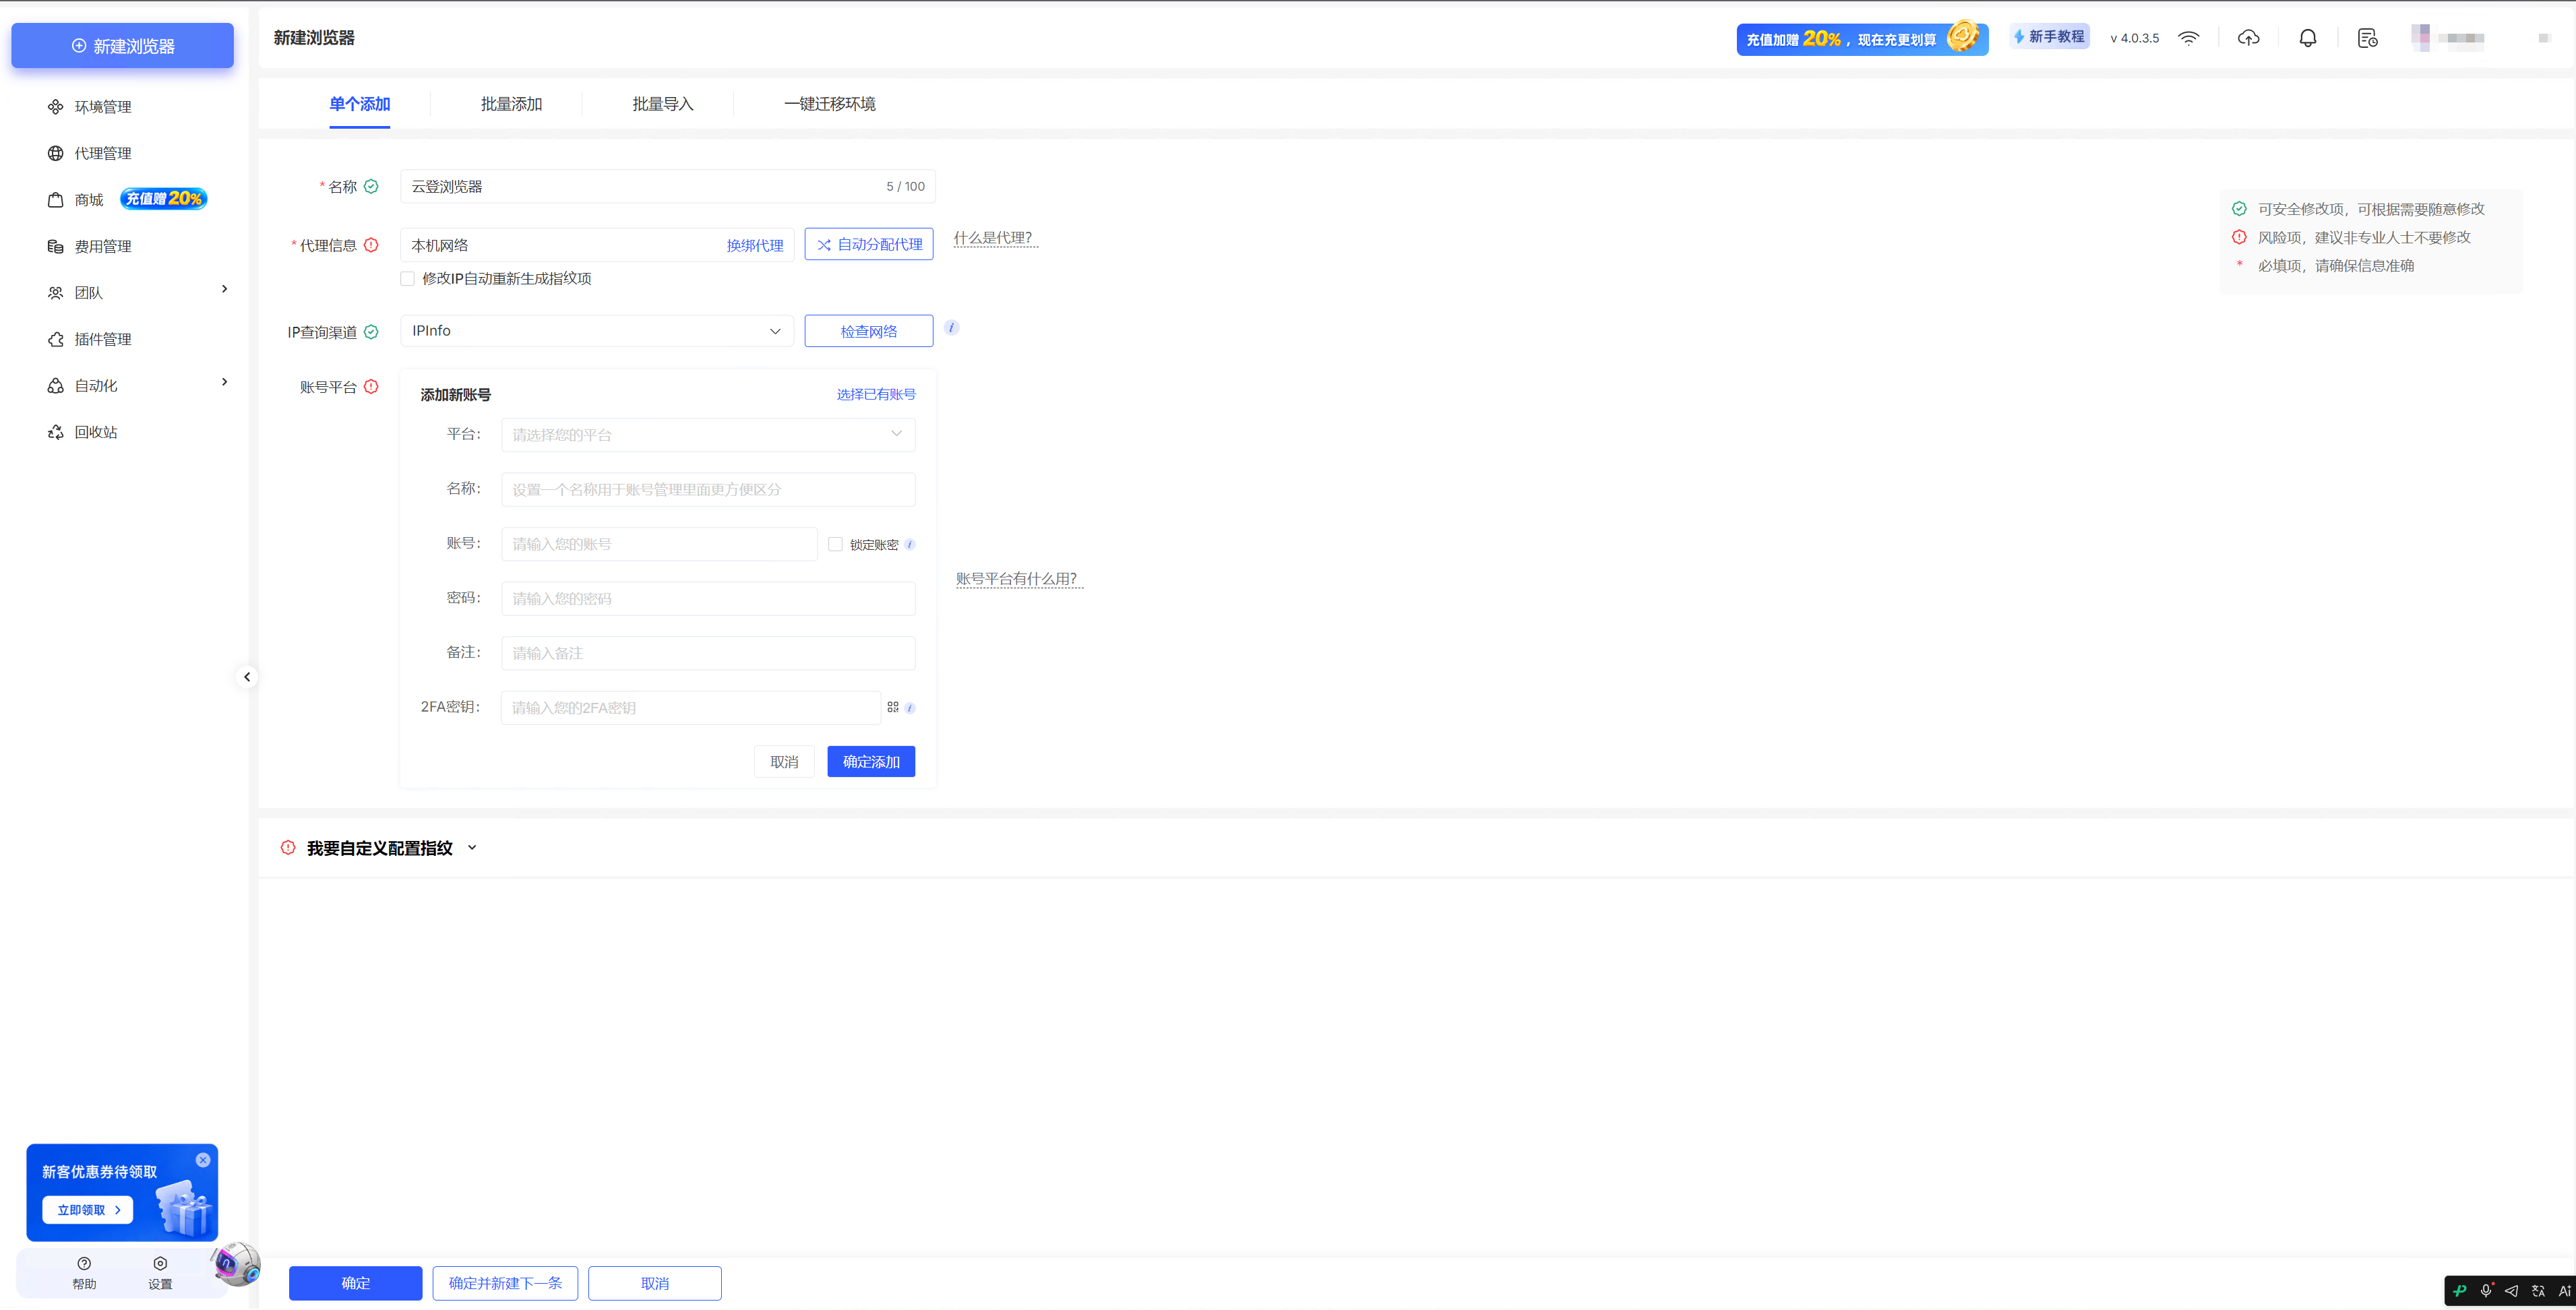
Task: Open 回收站 in the sidebar
Action: (95, 432)
